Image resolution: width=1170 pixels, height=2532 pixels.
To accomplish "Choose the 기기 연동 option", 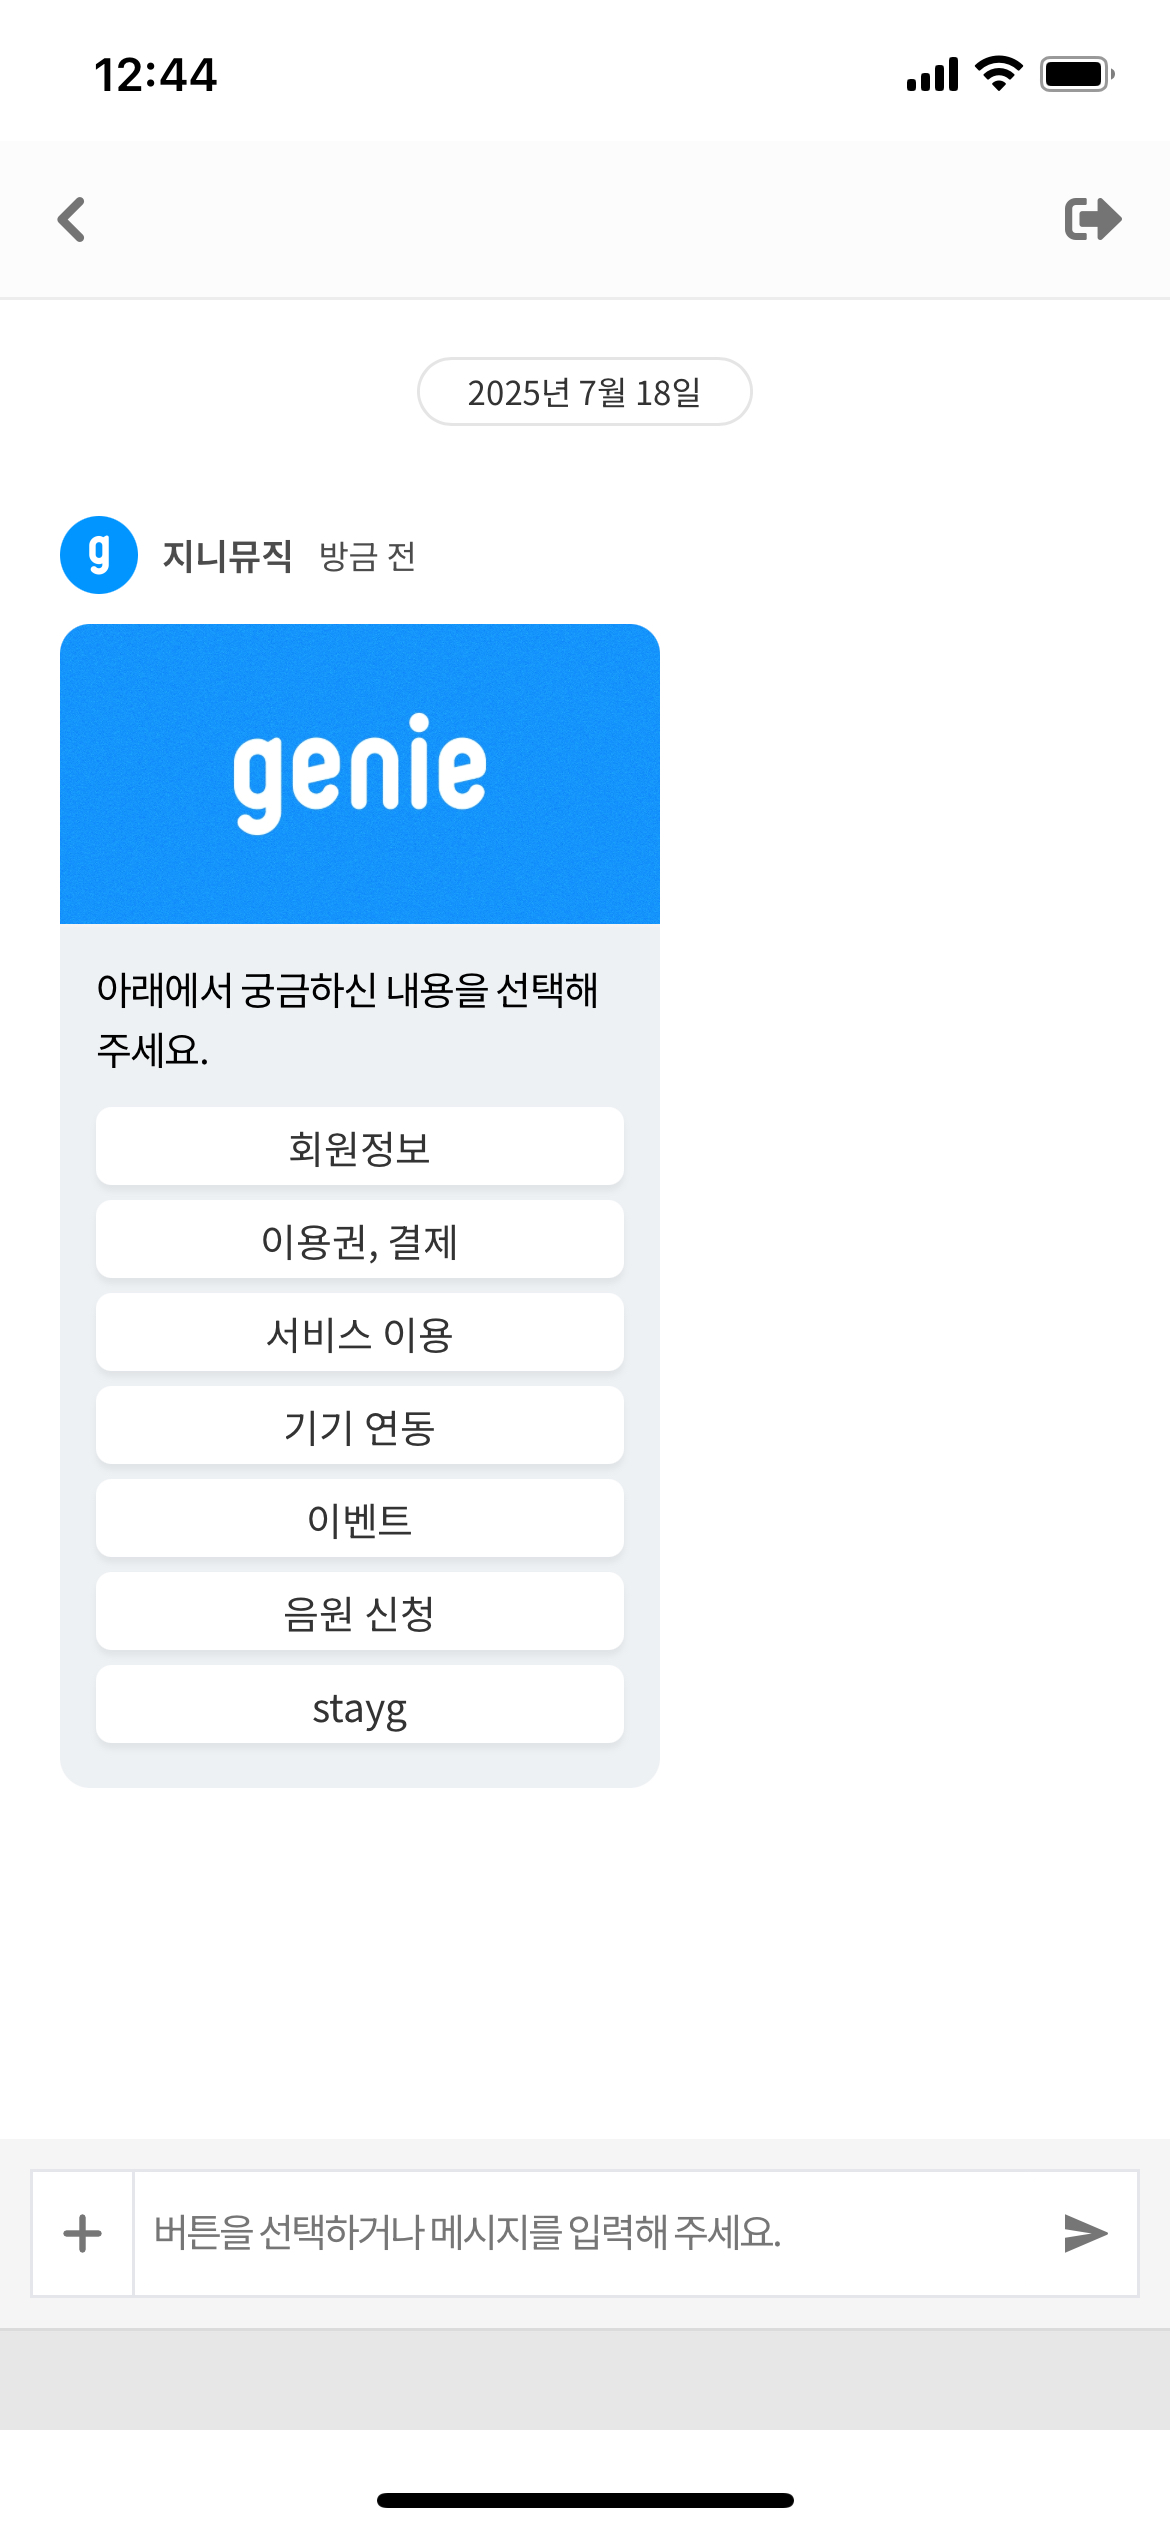I will tap(360, 1426).
